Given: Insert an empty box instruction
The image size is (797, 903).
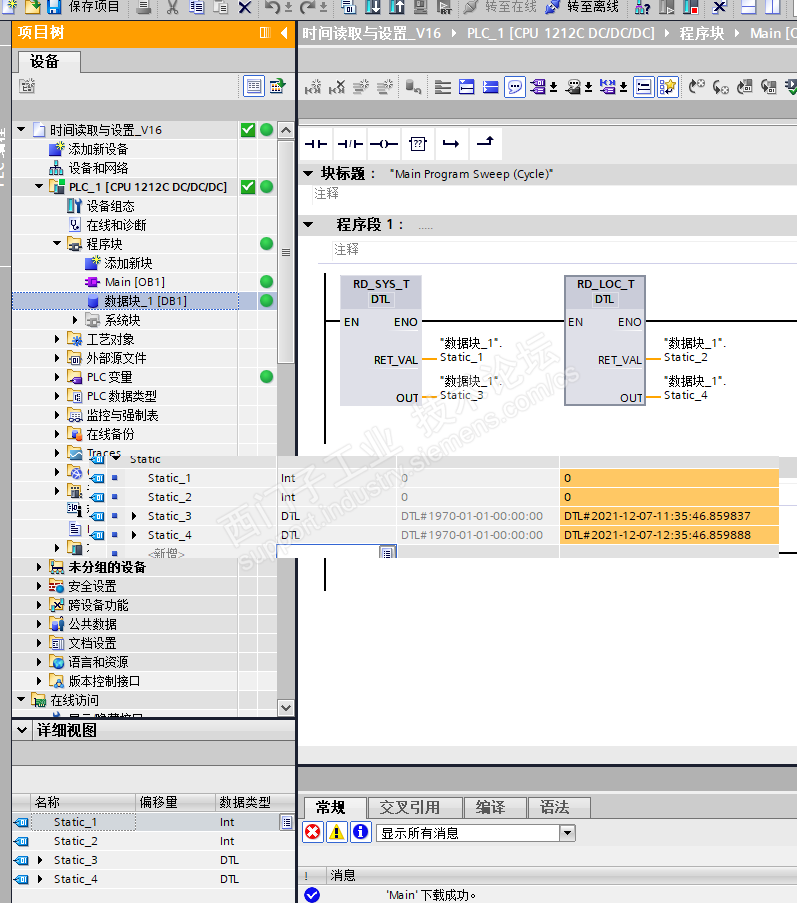Looking at the screenshot, I should 418,143.
